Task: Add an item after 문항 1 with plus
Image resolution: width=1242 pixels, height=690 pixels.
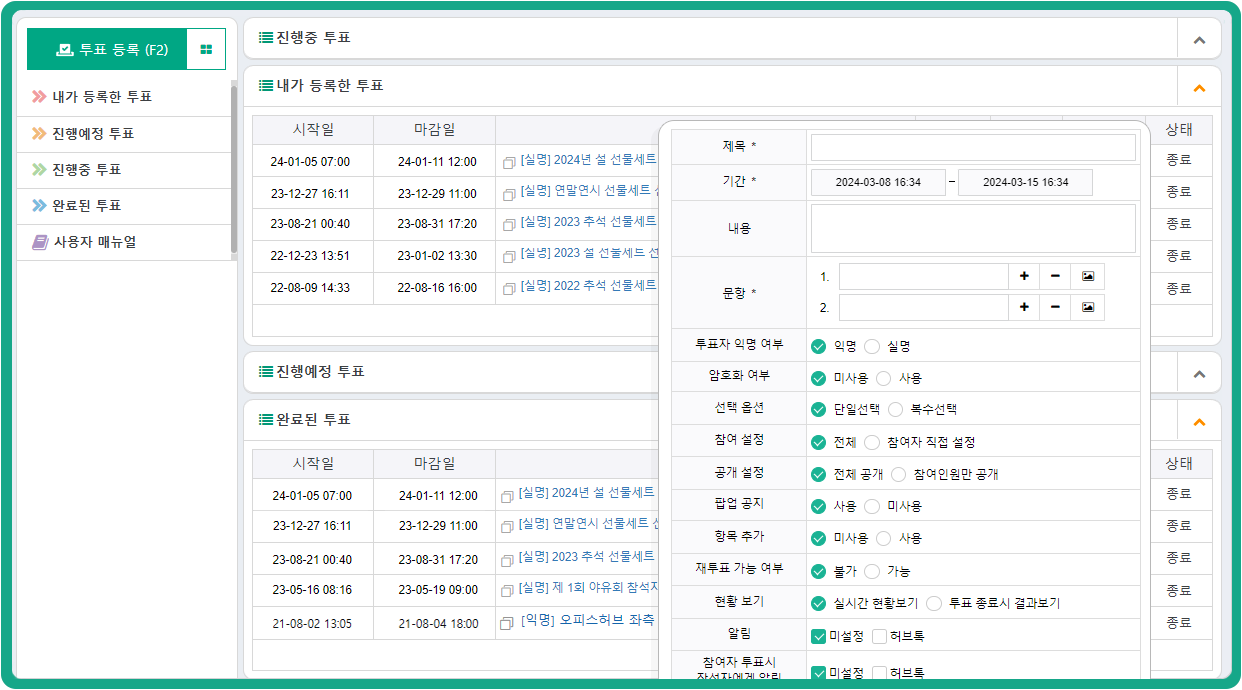Action: tap(1024, 277)
